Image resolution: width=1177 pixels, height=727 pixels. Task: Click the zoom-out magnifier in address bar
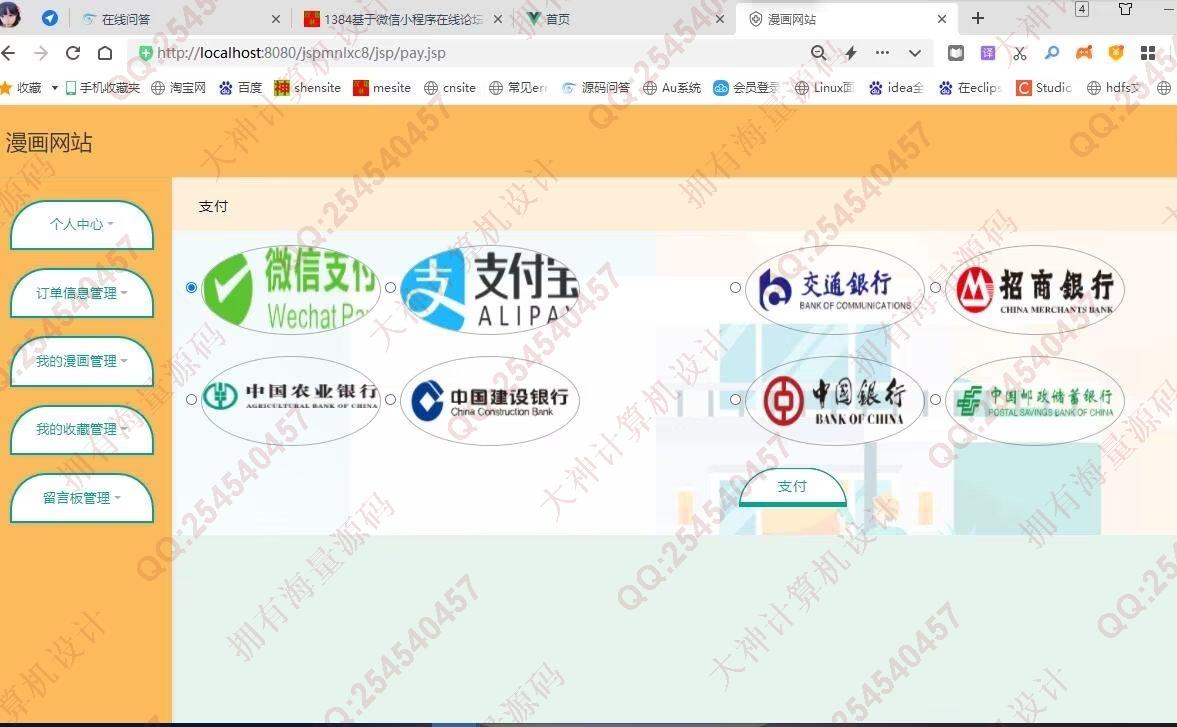[818, 53]
